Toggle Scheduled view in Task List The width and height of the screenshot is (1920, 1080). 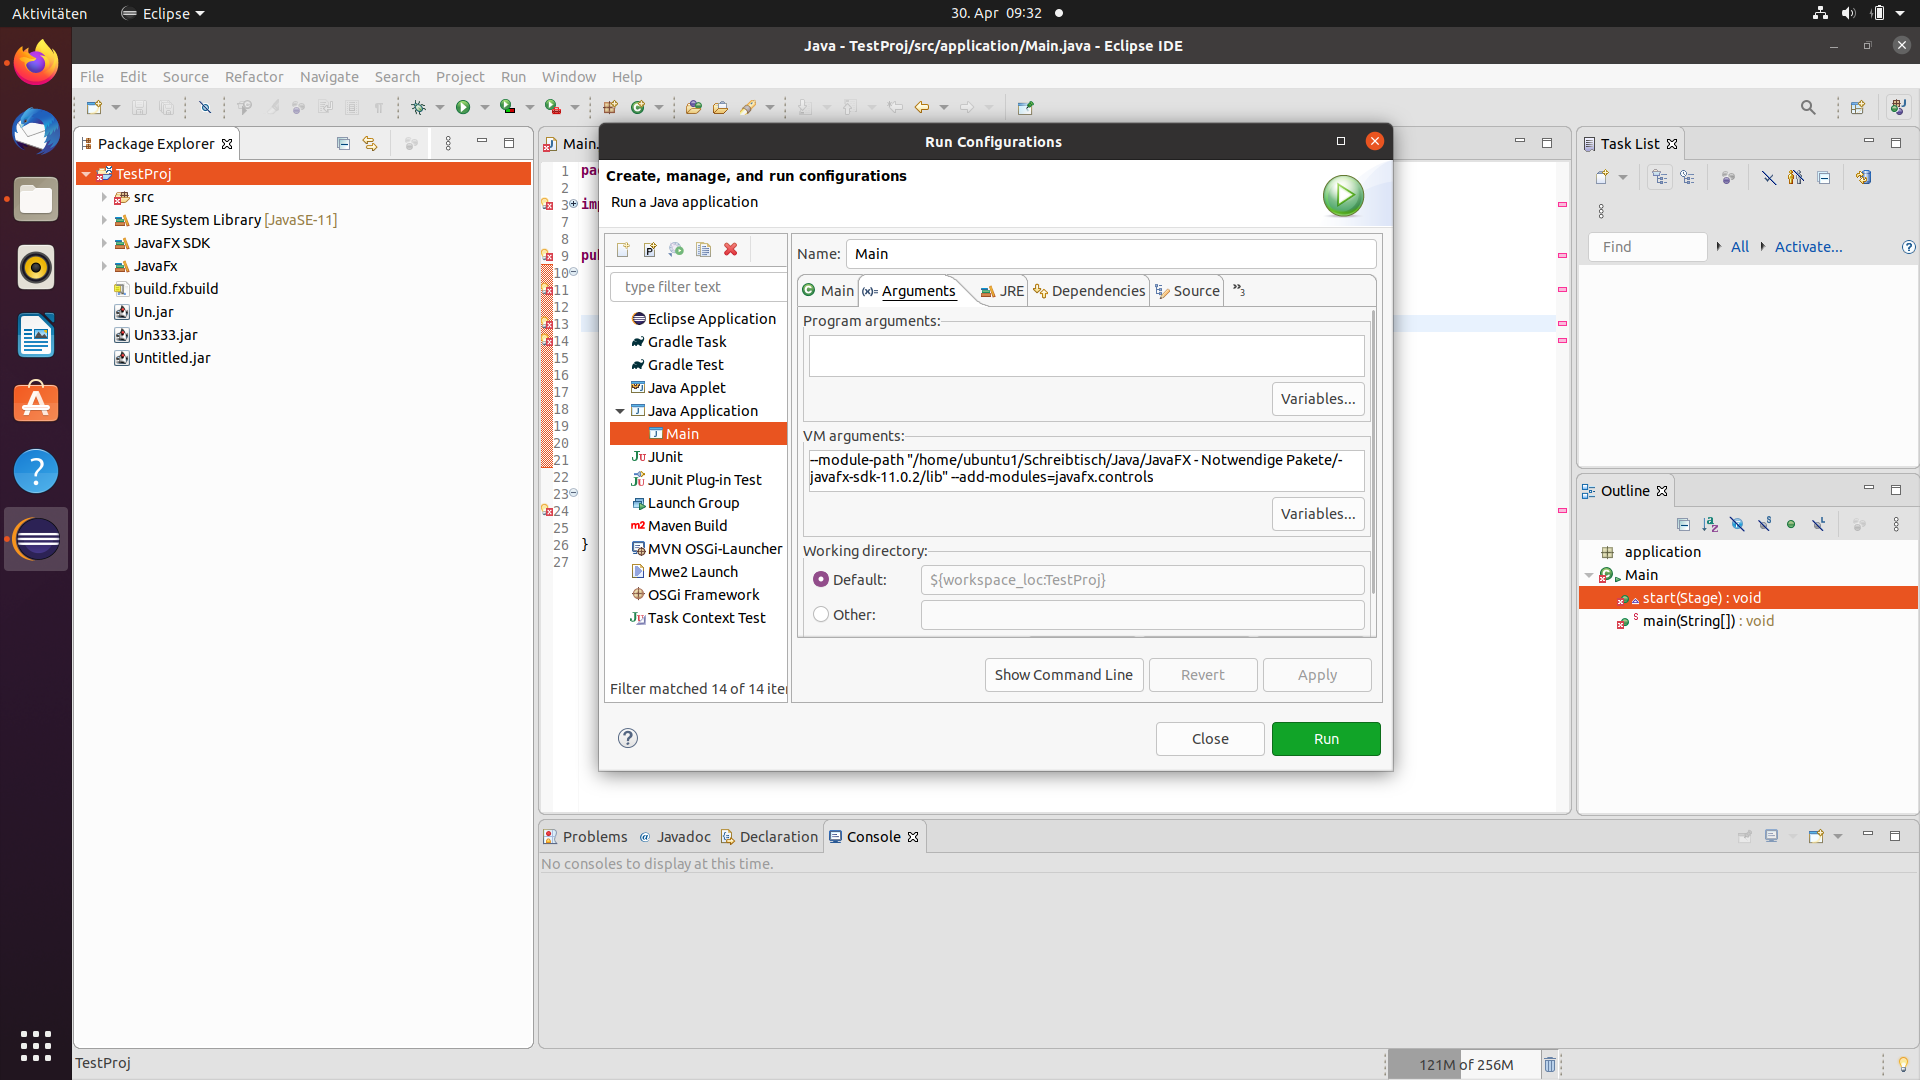(x=1688, y=177)
